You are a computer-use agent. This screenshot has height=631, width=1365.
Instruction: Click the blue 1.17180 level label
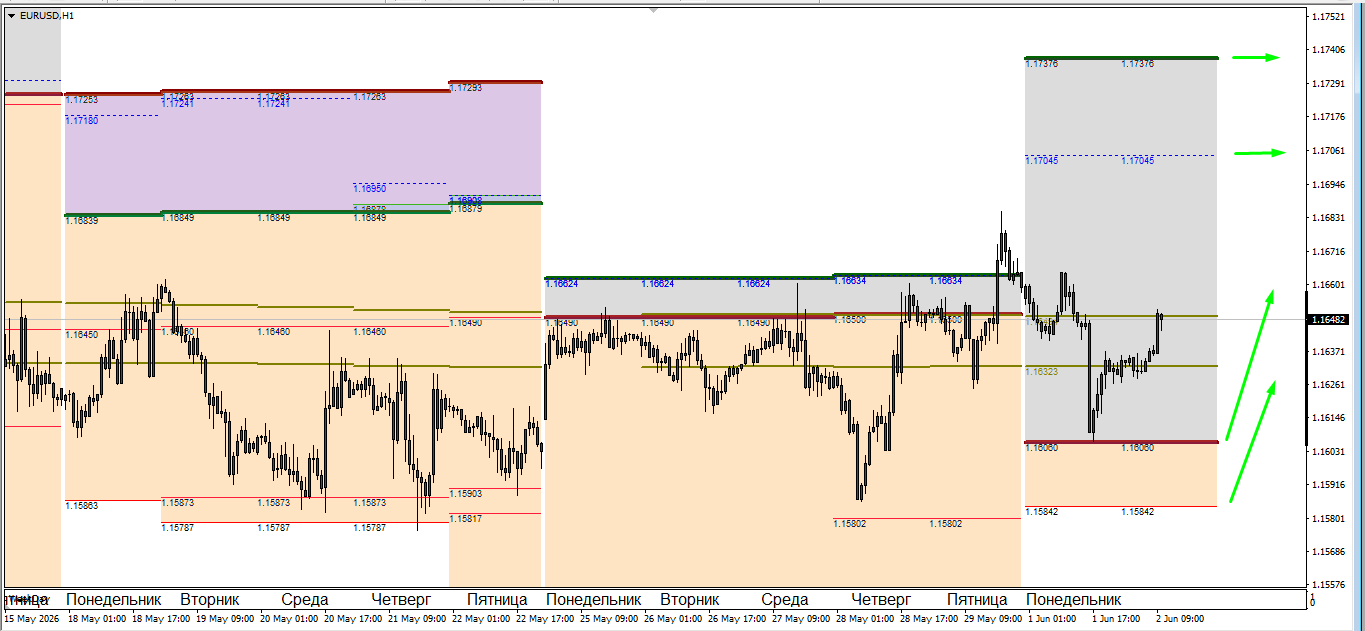tap(82, 121)
